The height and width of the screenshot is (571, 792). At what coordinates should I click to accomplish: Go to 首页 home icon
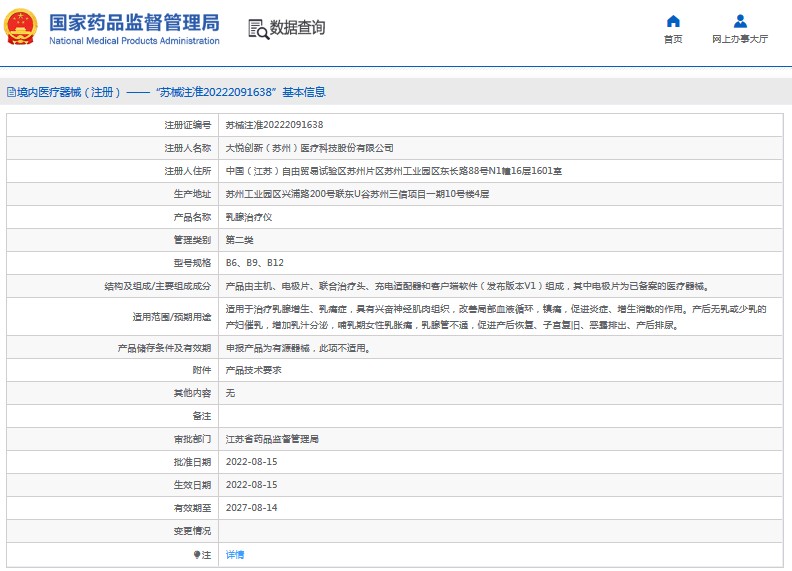(673, 21)
